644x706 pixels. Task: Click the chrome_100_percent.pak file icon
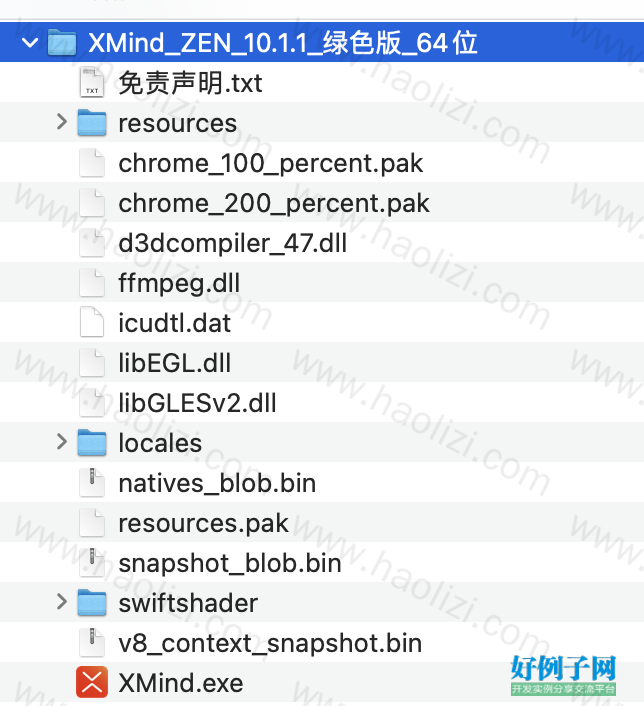92,163
